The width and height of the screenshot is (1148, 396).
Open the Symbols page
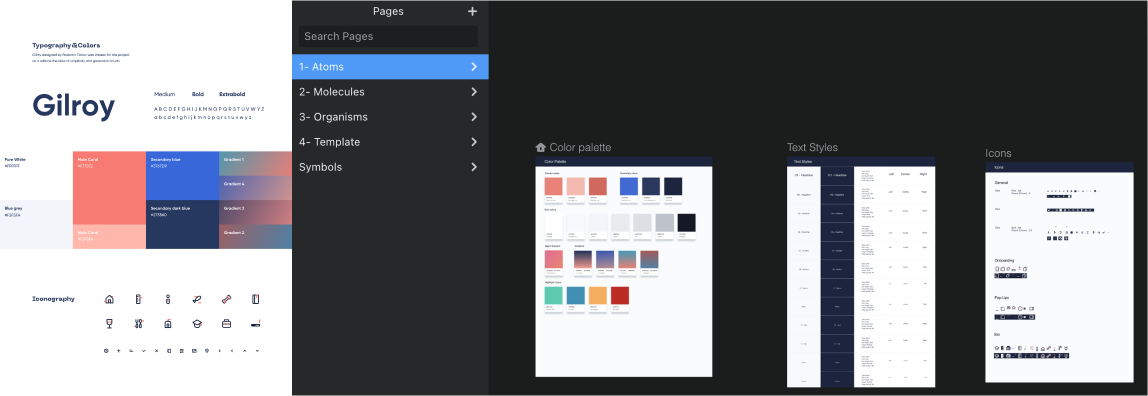point(390,167)
